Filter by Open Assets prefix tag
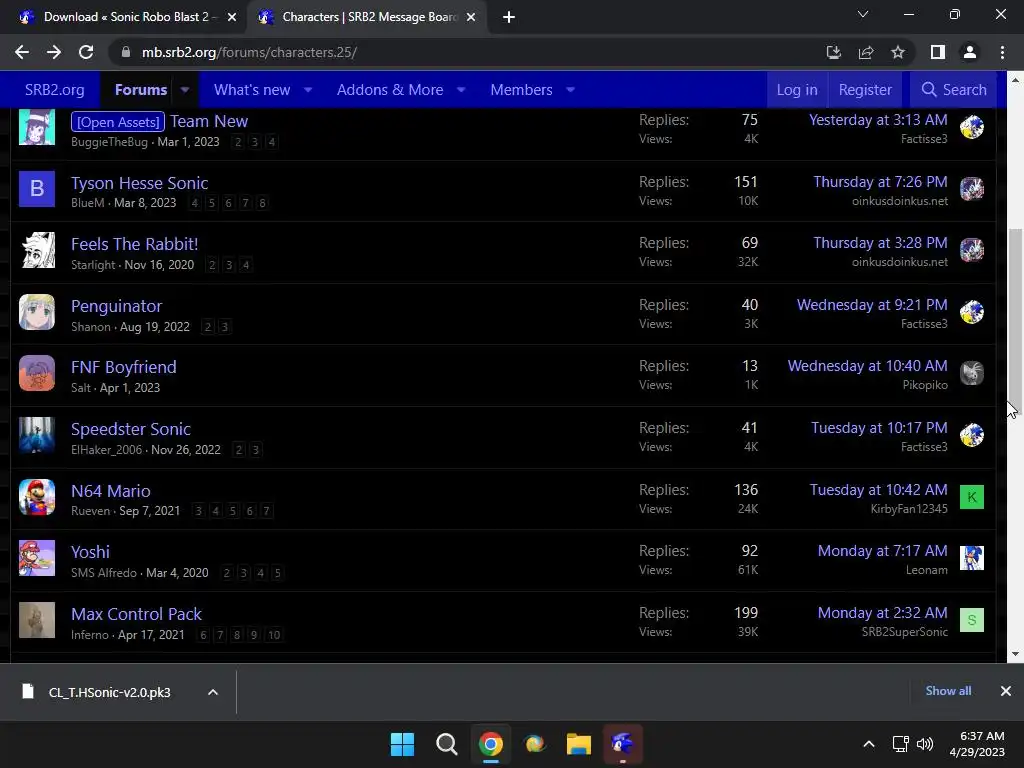1024x768 pixels. point(118,122)
